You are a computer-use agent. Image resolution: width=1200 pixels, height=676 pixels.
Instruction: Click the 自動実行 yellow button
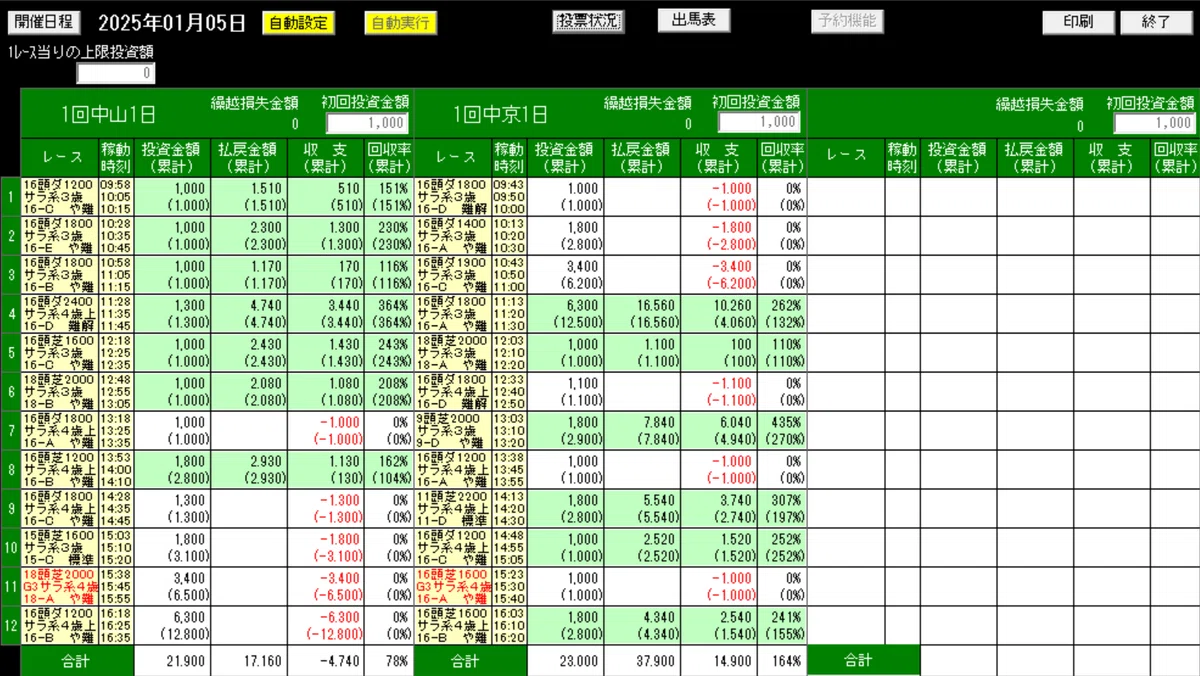[400, 22]
